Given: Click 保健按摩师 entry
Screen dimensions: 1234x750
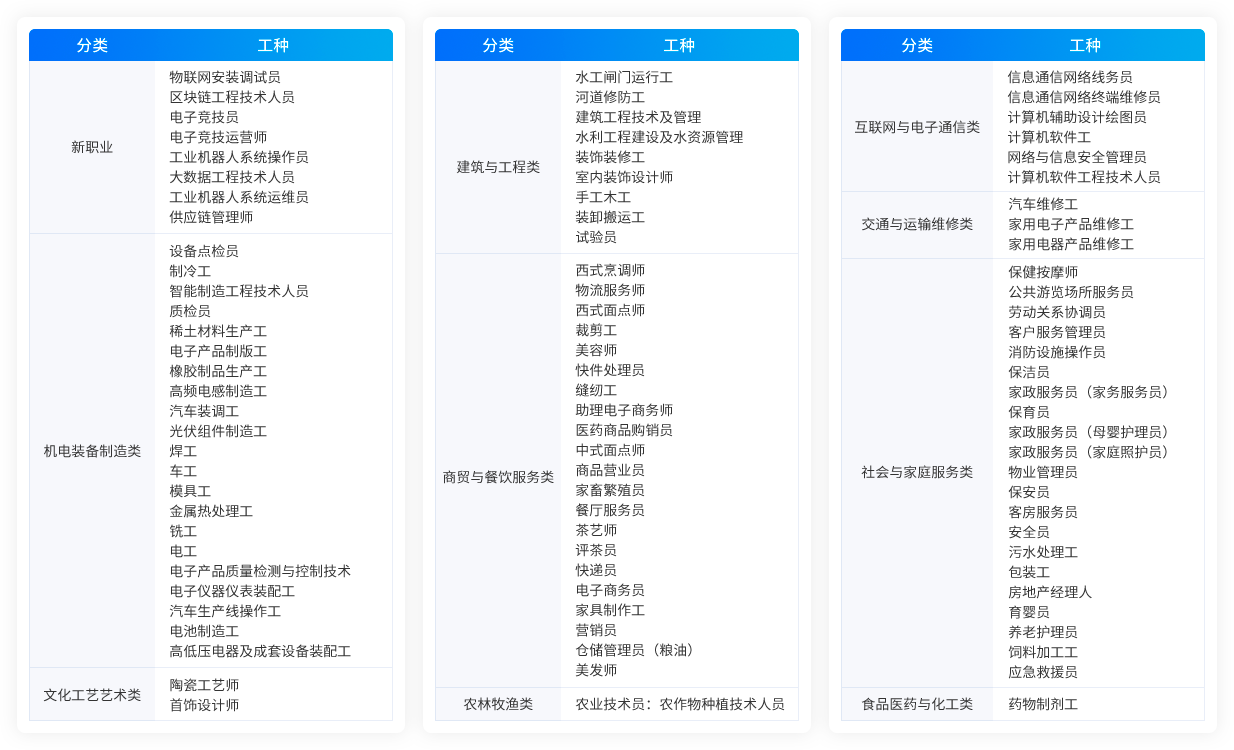Looking at the screenshot, I should [x=1043, y=272].
